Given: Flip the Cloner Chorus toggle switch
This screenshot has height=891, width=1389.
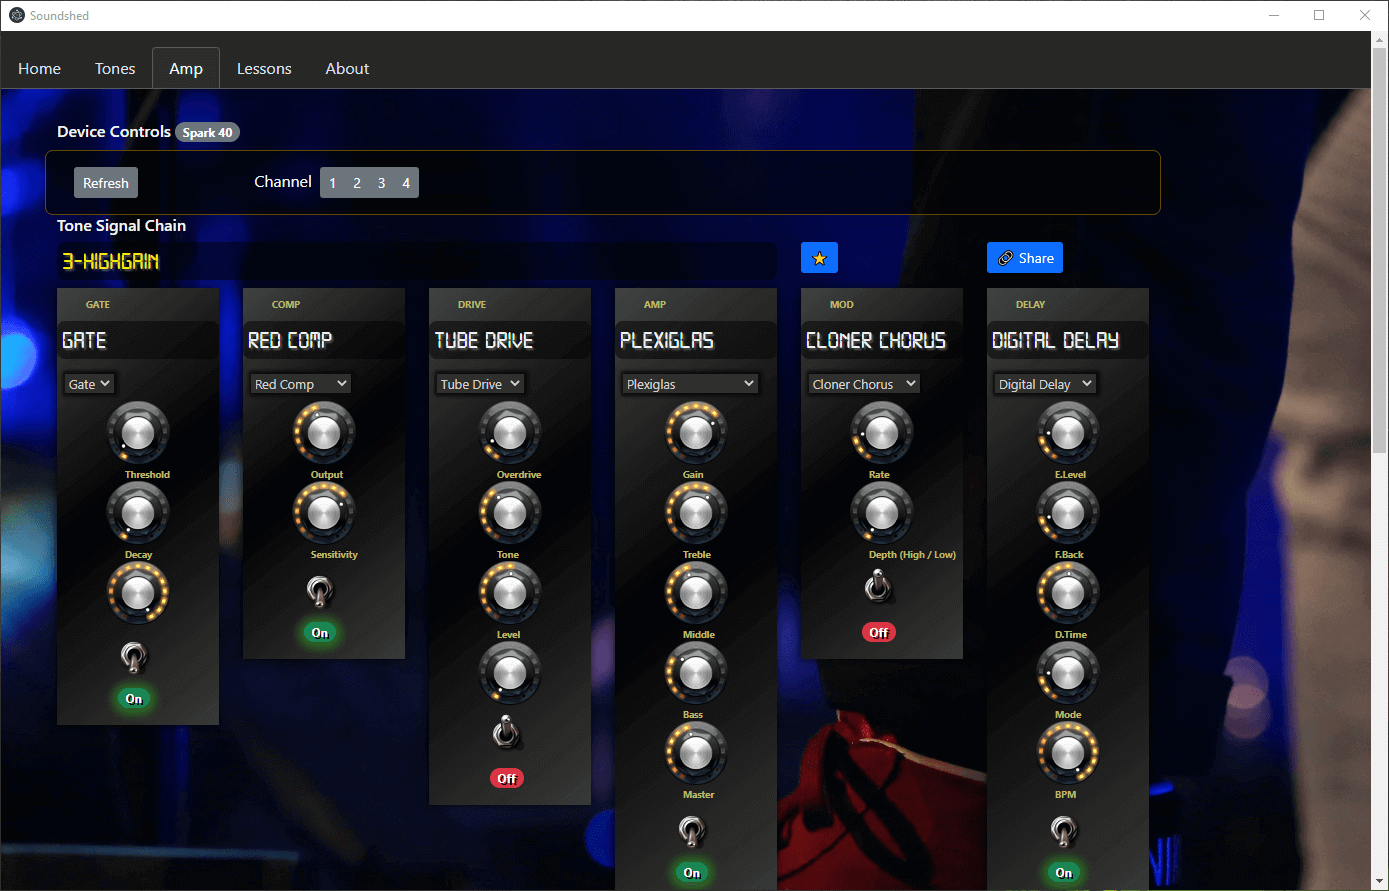Looking at the screenshot, I should click(878, 587).
